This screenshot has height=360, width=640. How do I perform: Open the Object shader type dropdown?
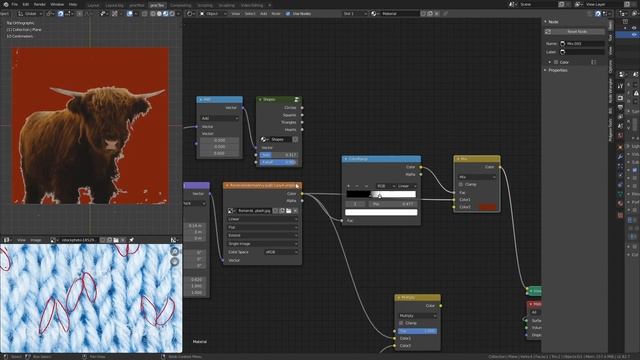213,13
